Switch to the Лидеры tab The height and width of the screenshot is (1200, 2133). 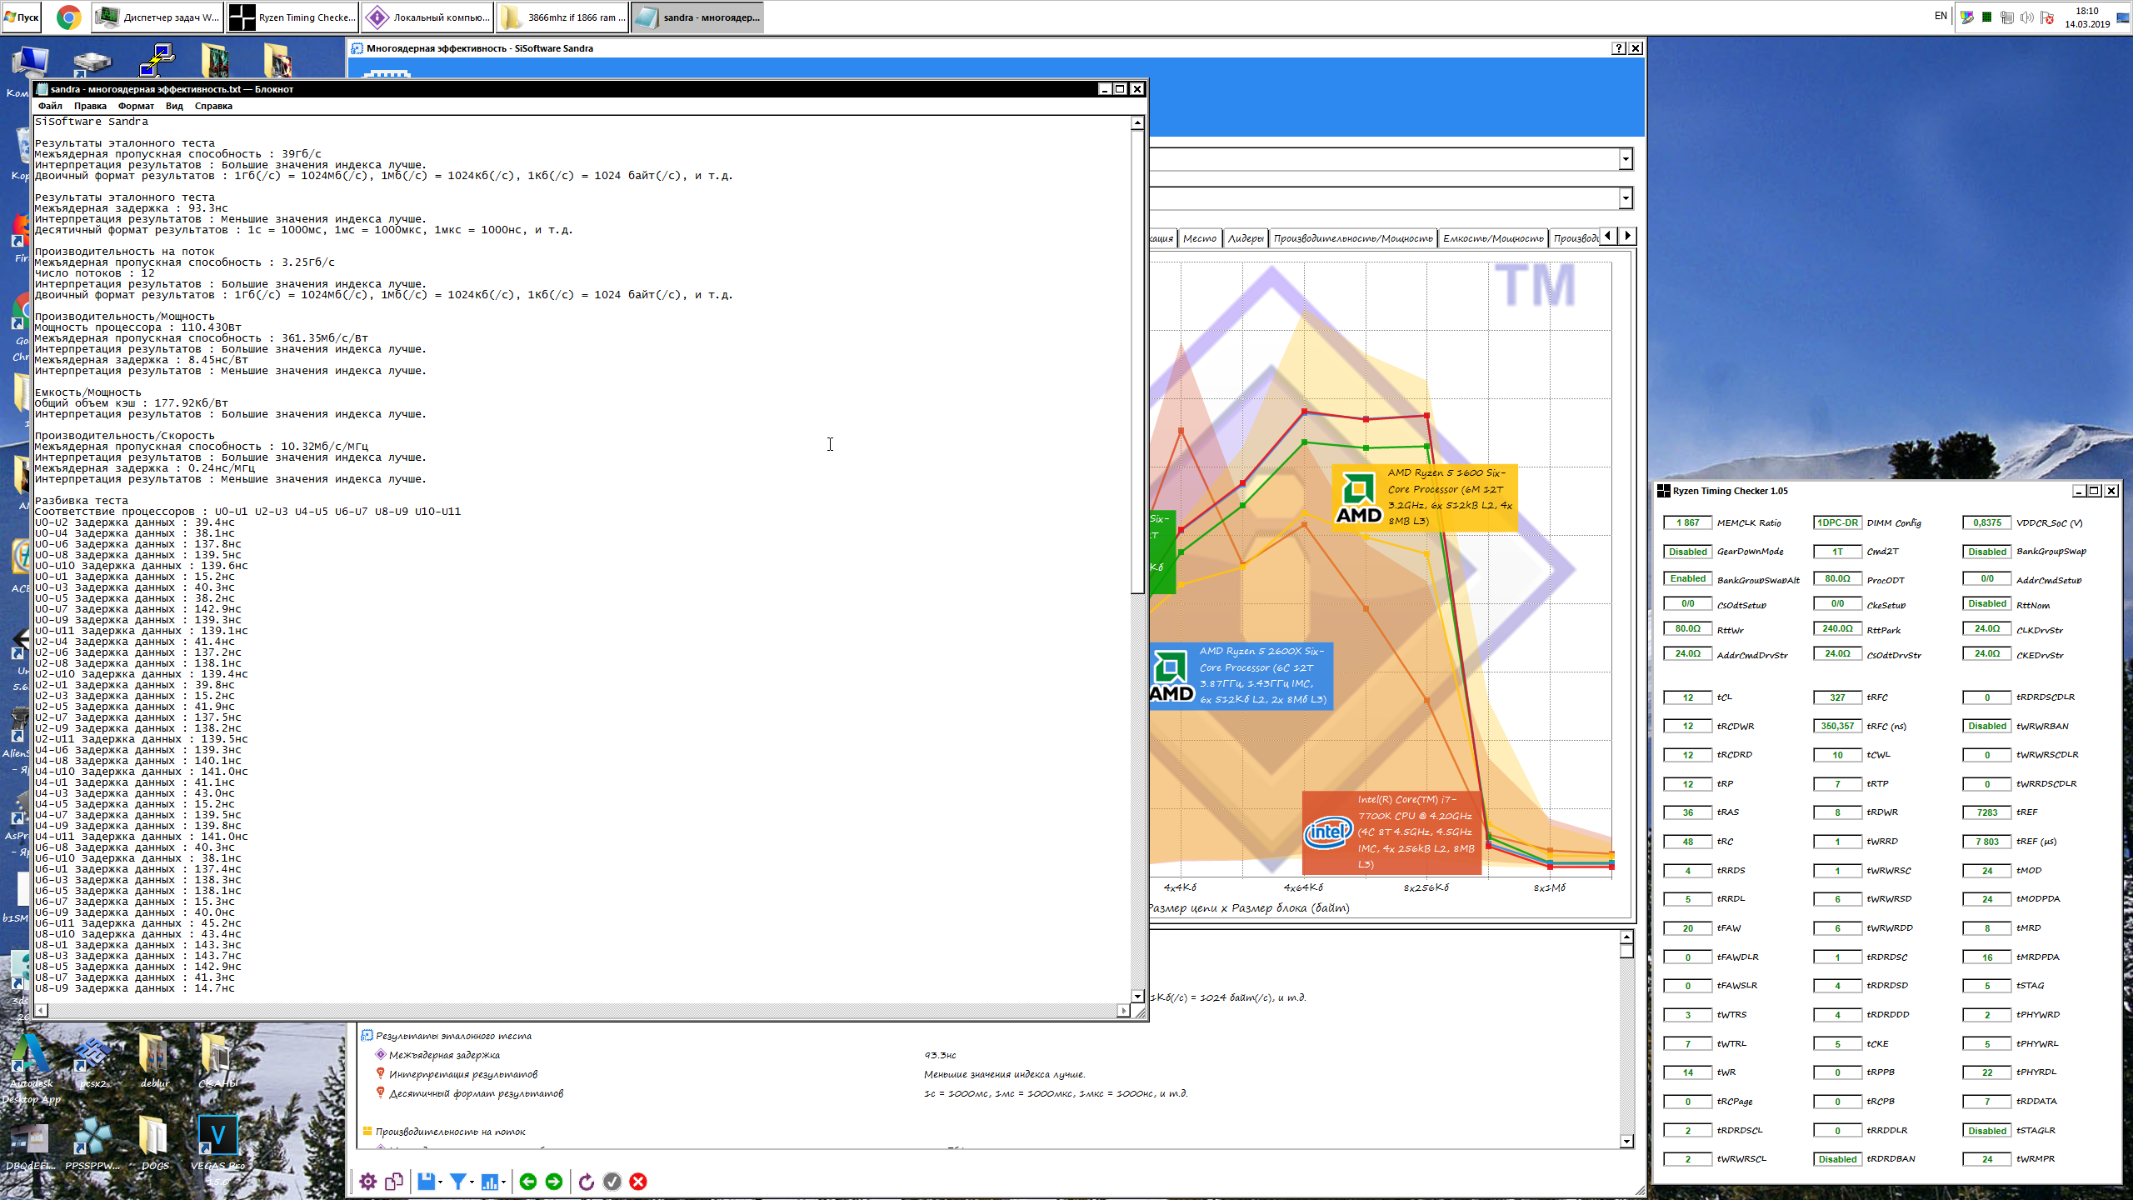(1245, 238)
